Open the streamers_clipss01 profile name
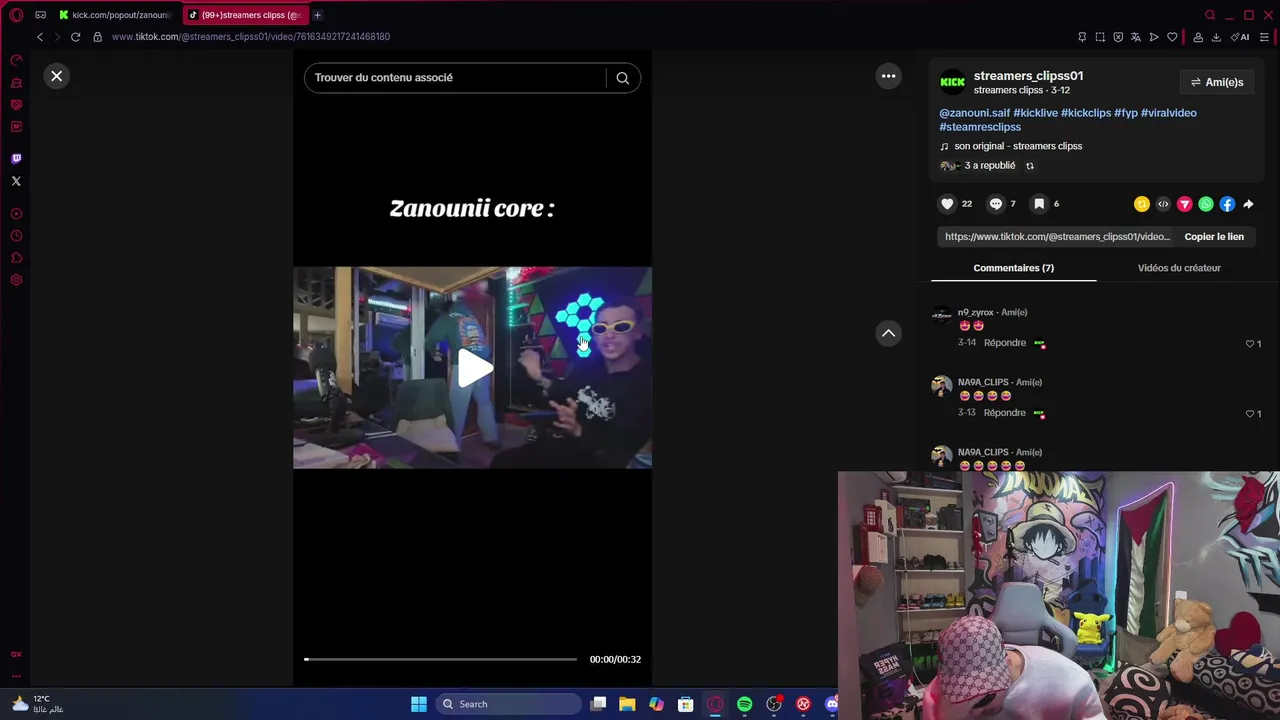The image size is (1280, 720). pos(1028,76)
